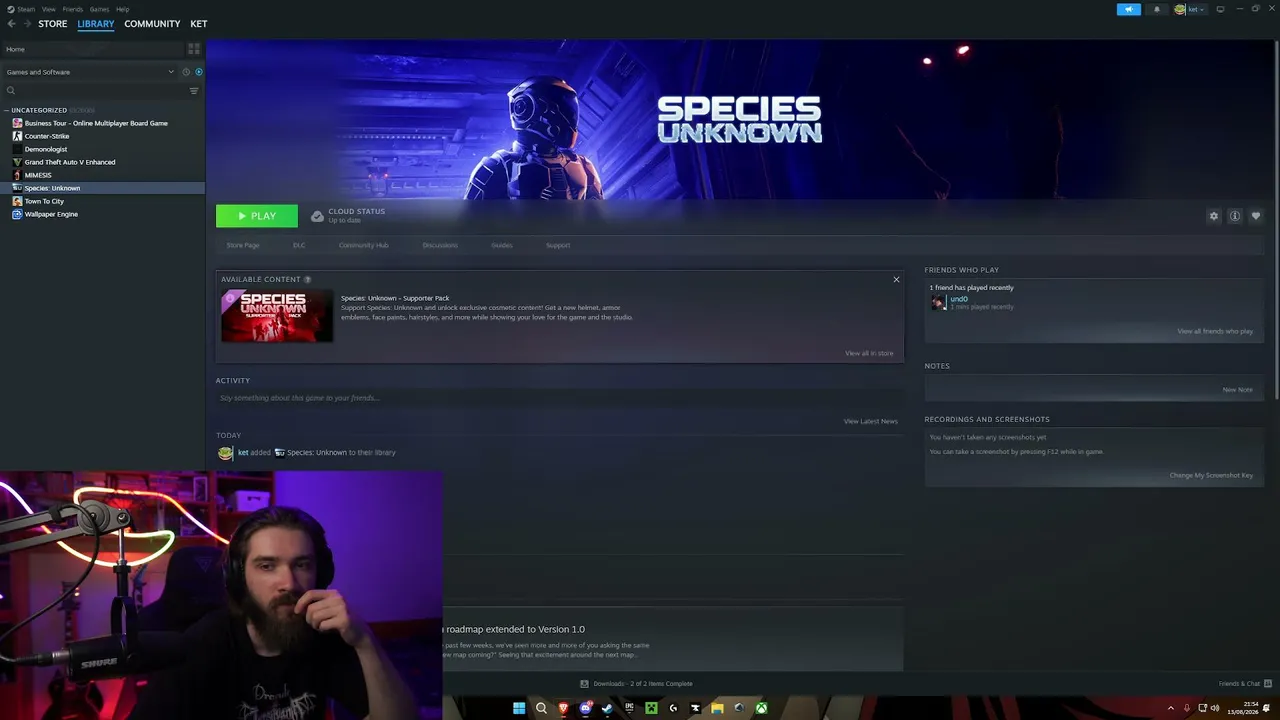
Task: Open the Guides link
Action: 502,245
